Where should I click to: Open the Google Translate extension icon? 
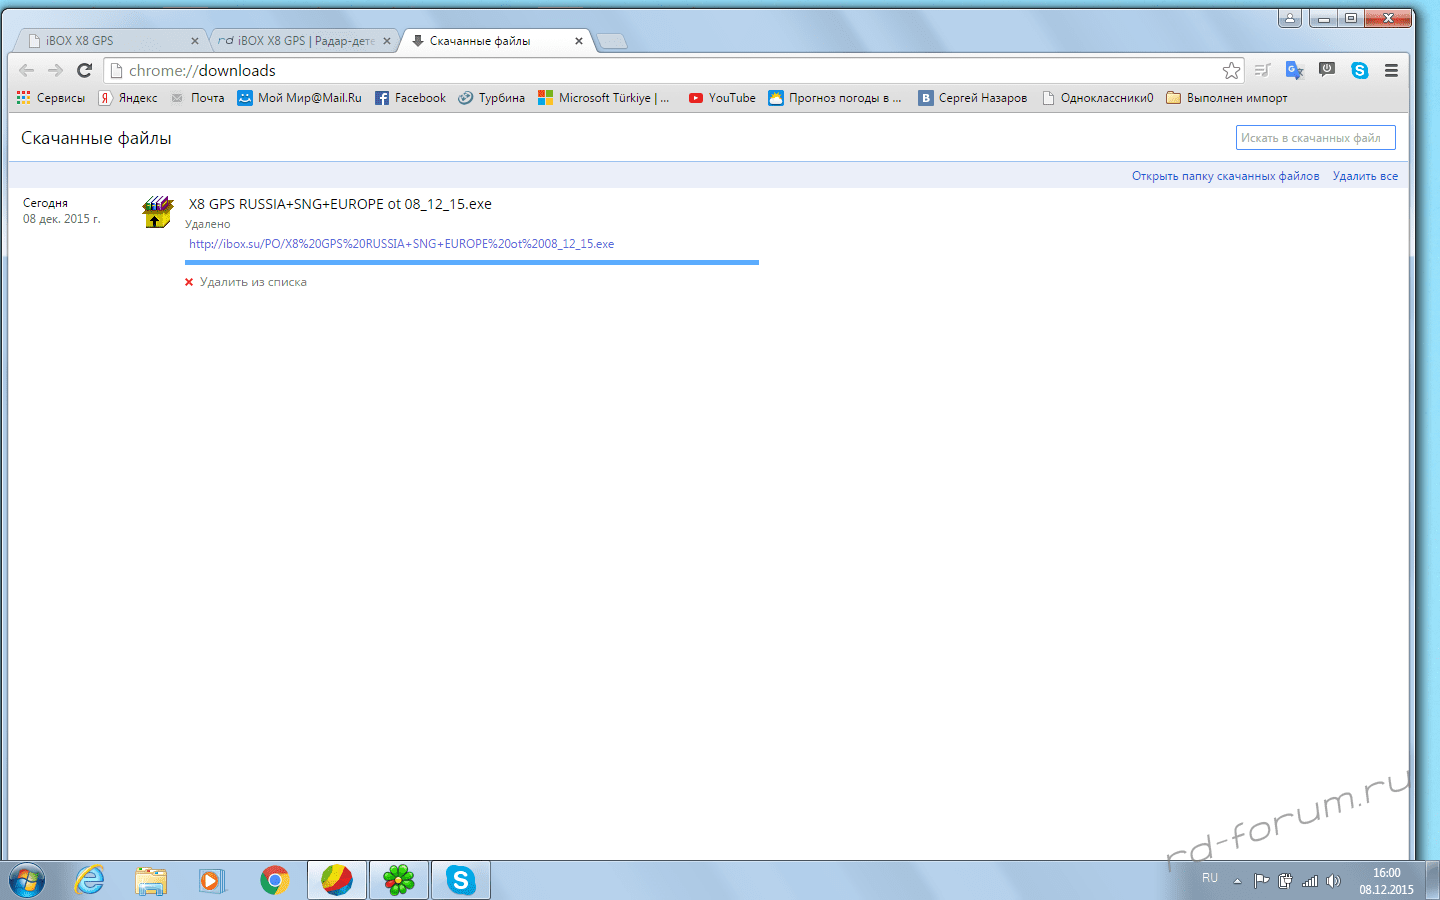click(1294, 70)
